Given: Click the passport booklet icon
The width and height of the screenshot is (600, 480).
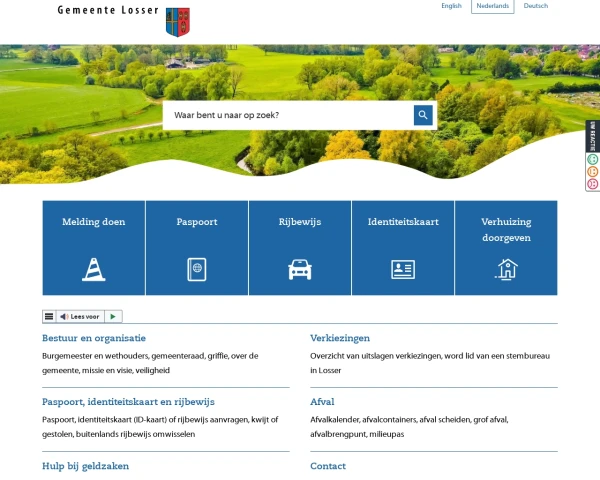Looking at the screenshot, I should (197, 269).
